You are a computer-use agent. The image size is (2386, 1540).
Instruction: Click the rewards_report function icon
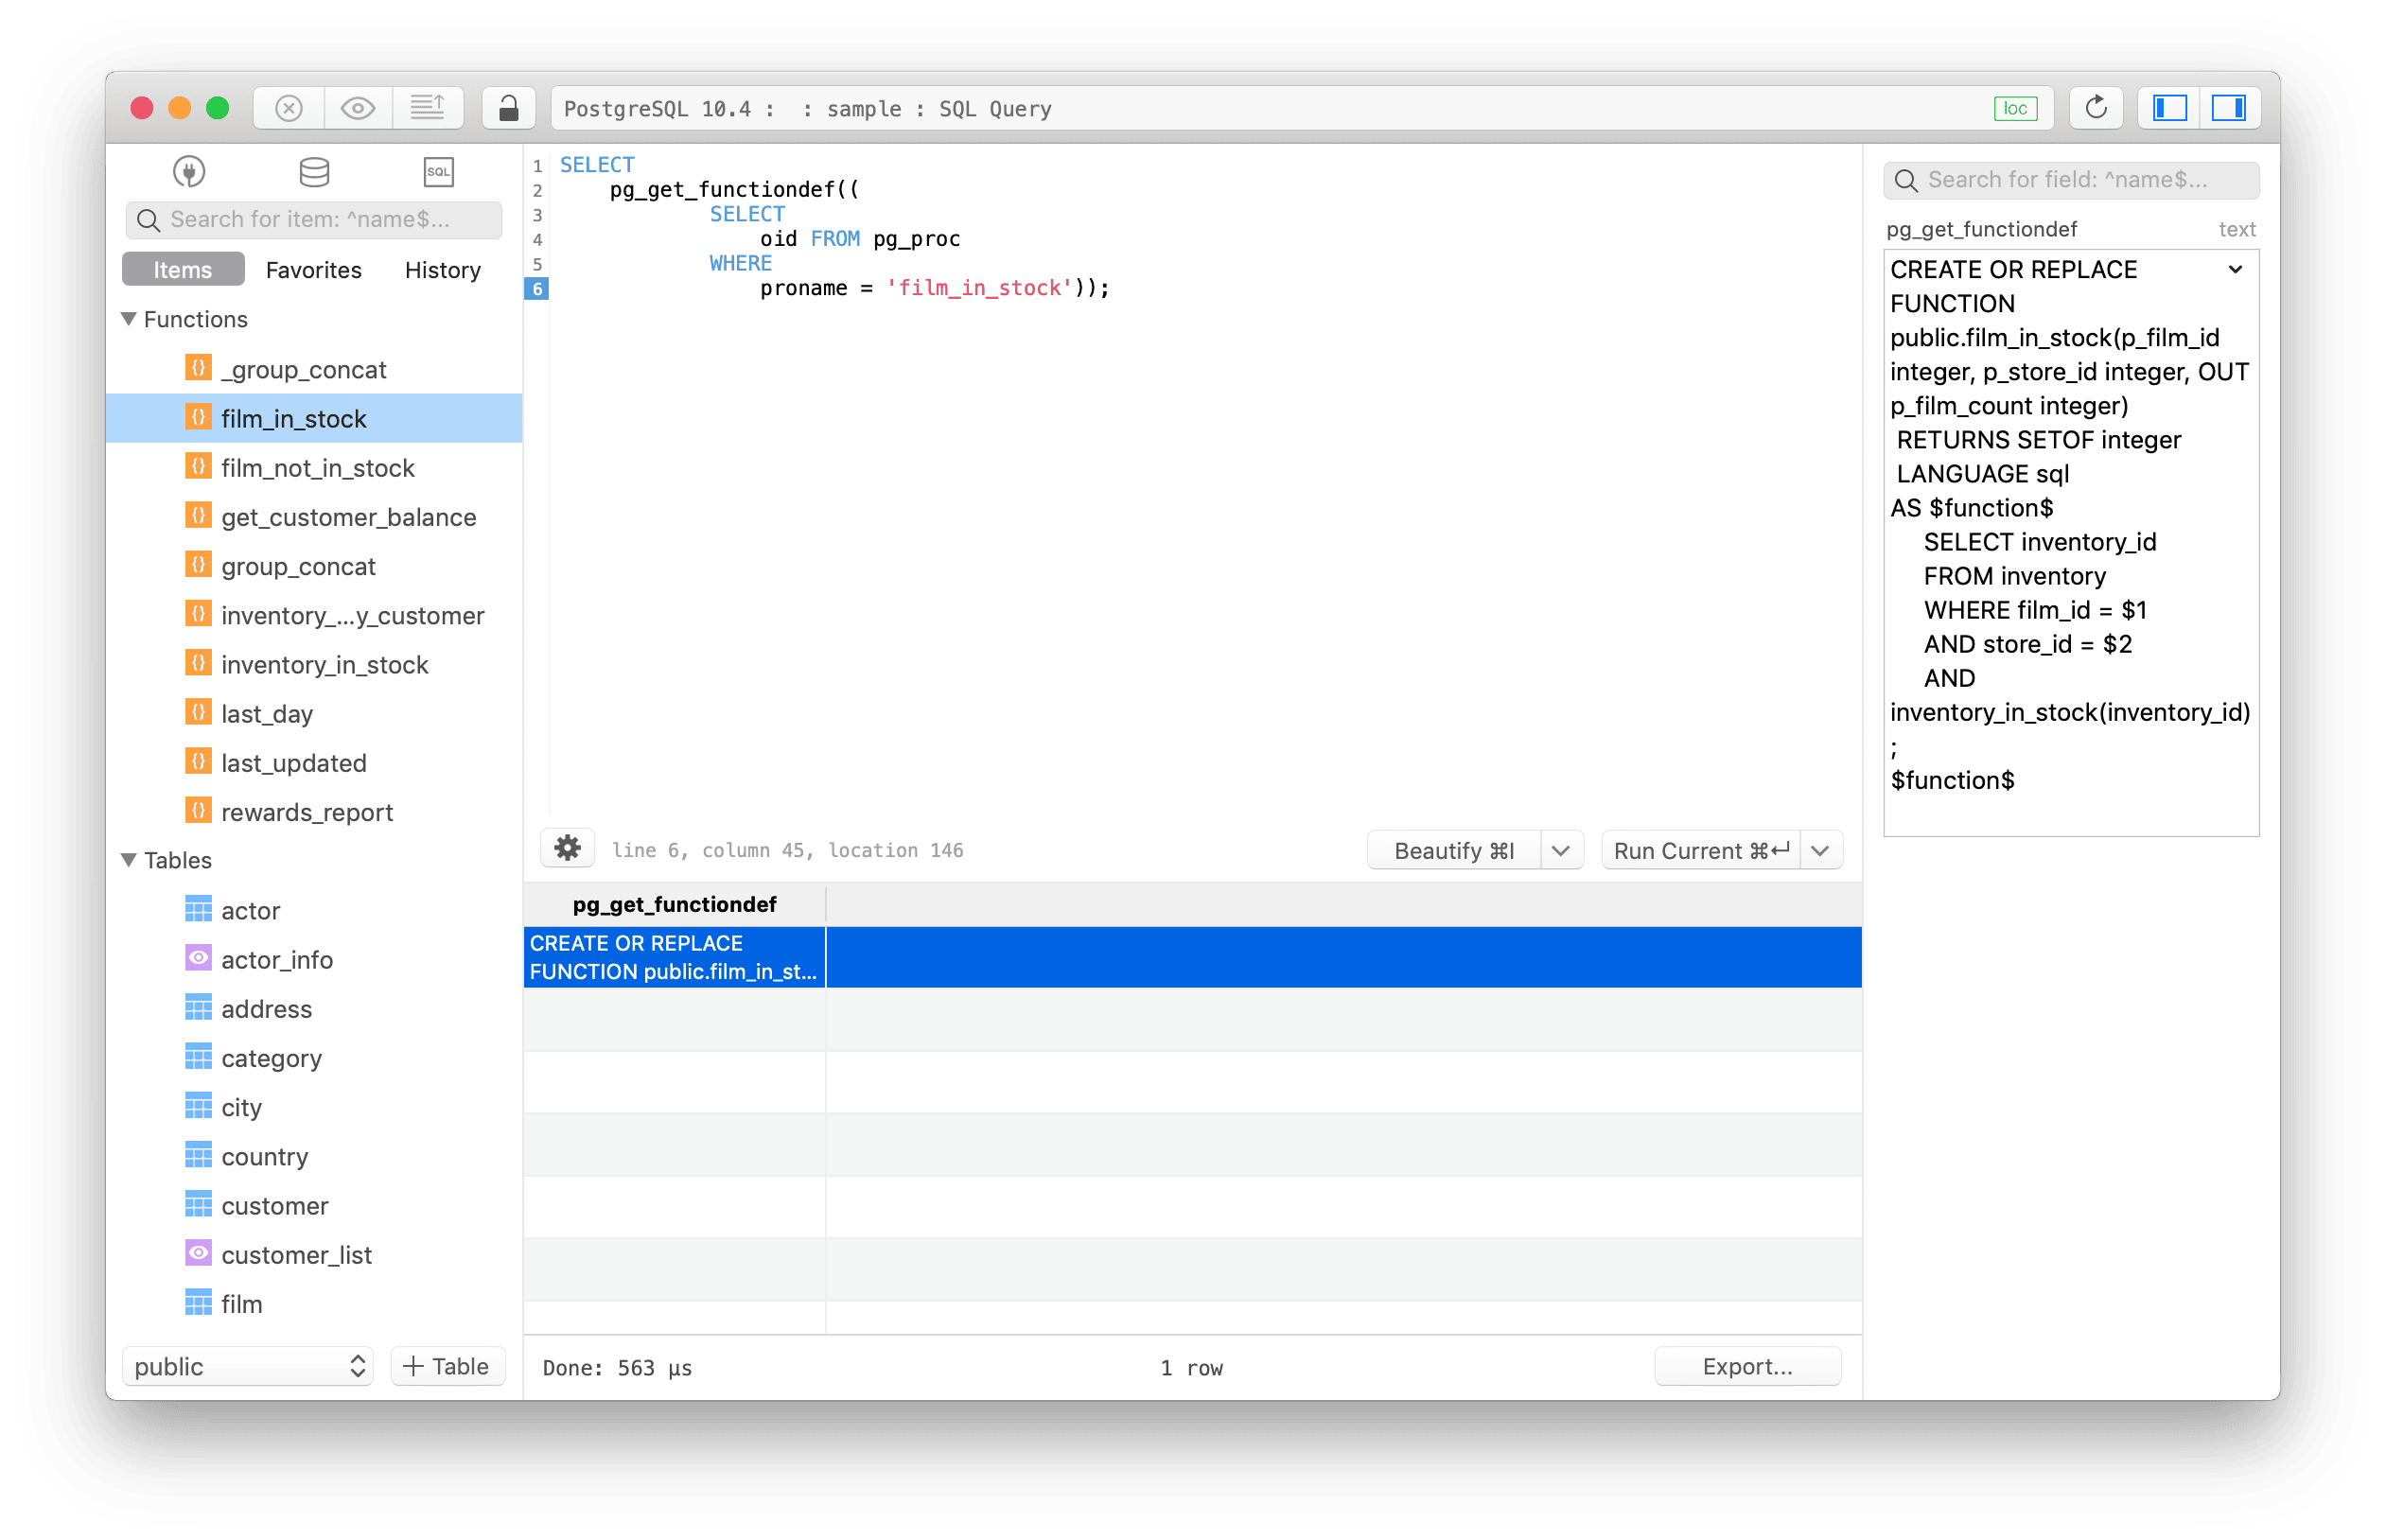point(198,811)
